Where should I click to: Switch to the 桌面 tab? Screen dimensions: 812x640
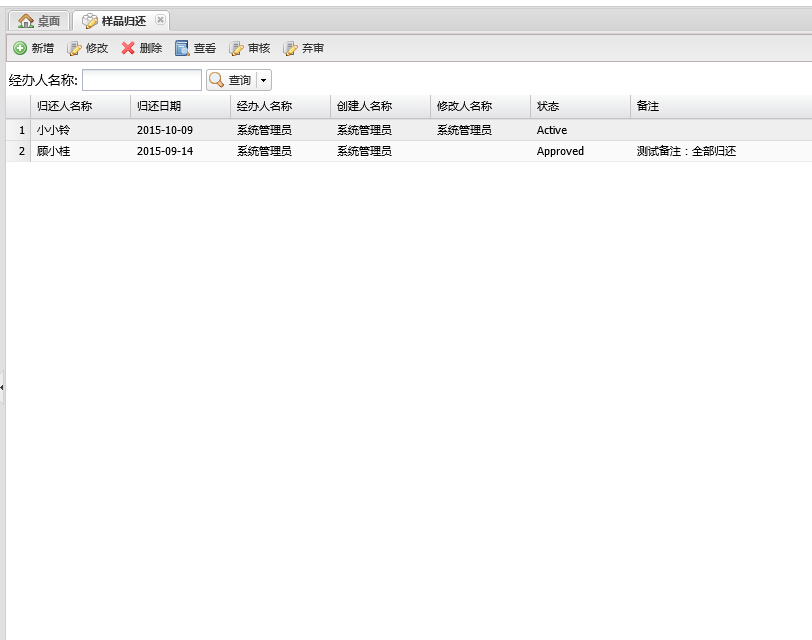click(x=40, y=21)
